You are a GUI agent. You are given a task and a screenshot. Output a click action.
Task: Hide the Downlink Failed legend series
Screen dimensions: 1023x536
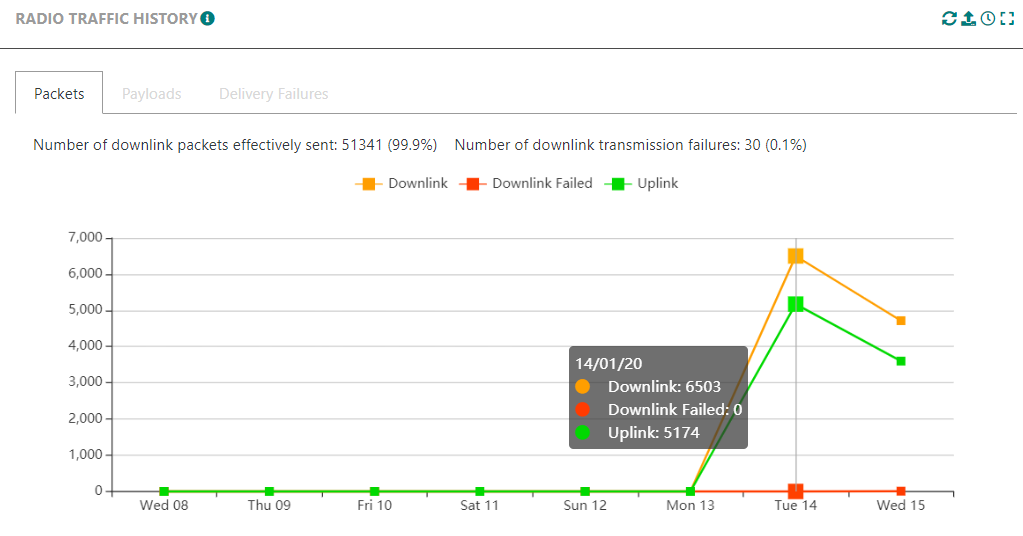[x=526, y=184]
